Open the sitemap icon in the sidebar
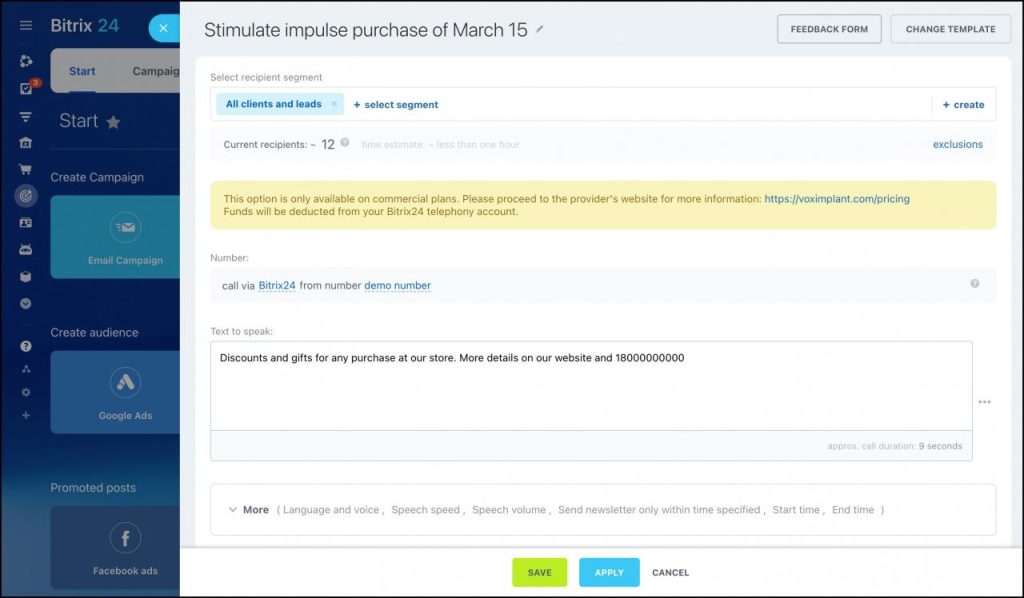1024x598 pixels. point(26,369)
